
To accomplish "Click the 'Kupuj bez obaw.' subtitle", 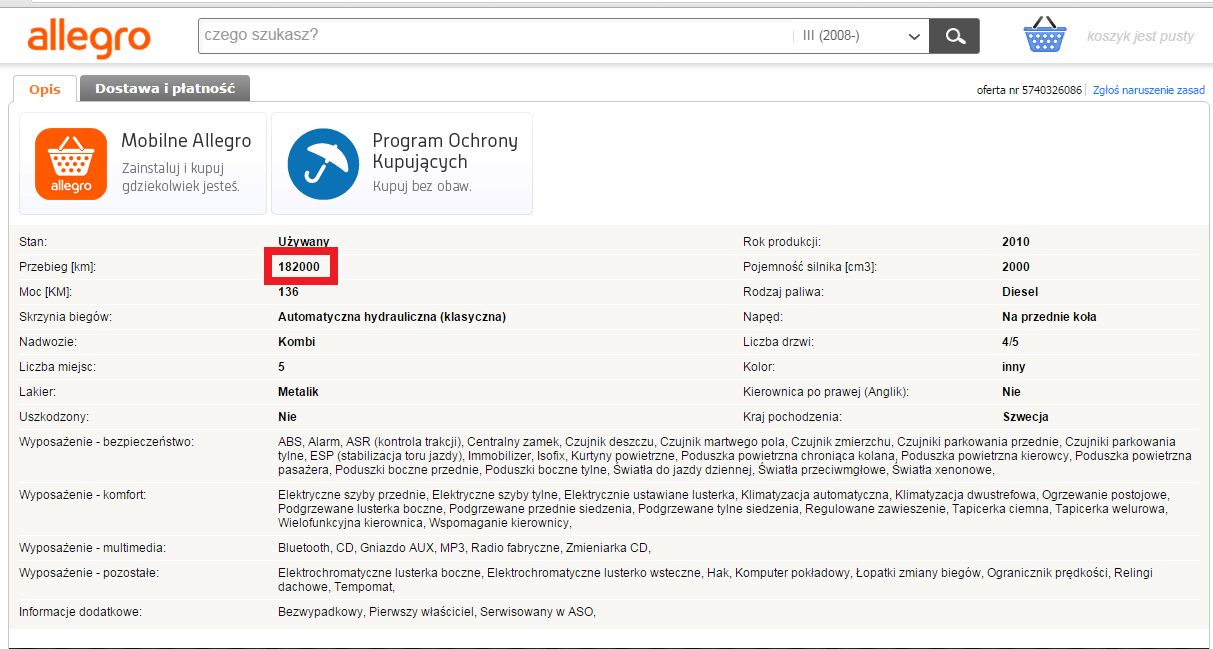I will tap(422, 186).
